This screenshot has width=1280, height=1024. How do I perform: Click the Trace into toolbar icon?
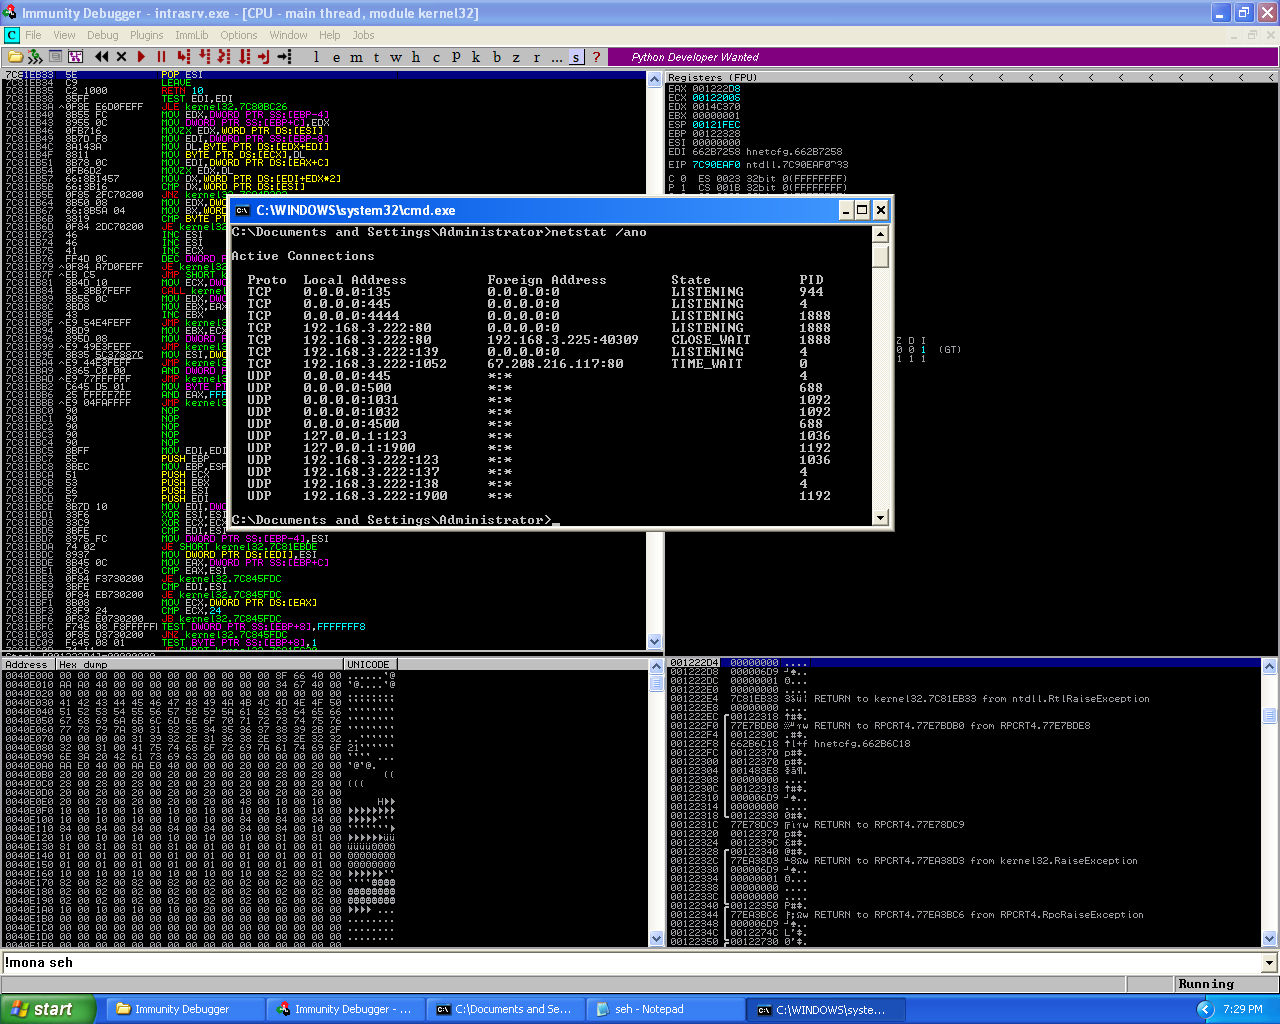click(x=225, y=57)
